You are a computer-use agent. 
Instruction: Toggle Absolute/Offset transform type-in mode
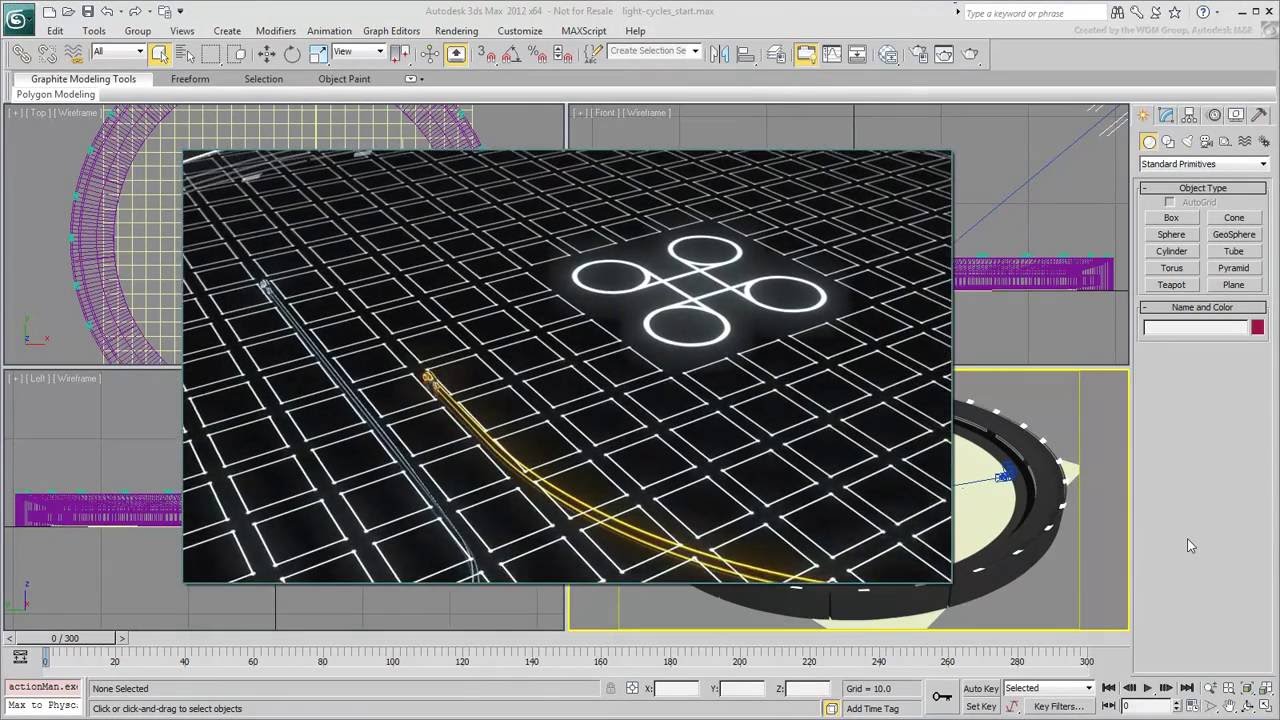[x=632, y=688]
